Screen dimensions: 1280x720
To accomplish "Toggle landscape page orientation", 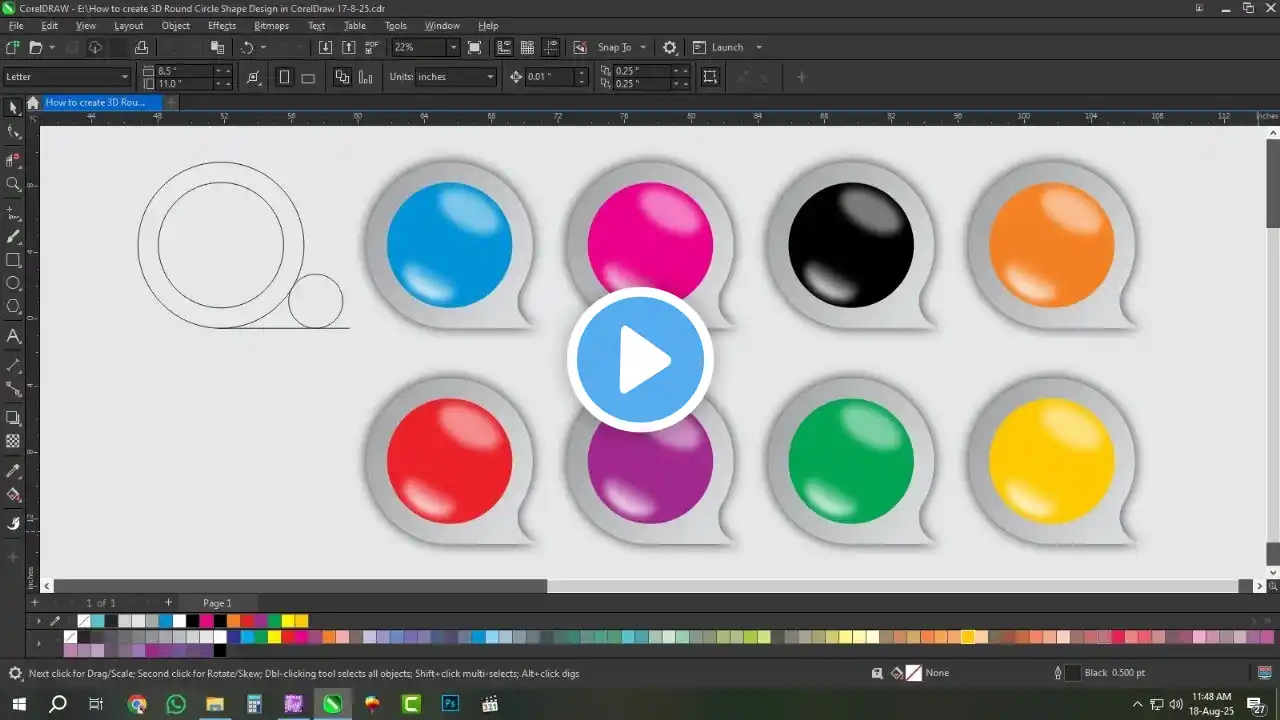I will pyautogui.click(x=308, y=77).
